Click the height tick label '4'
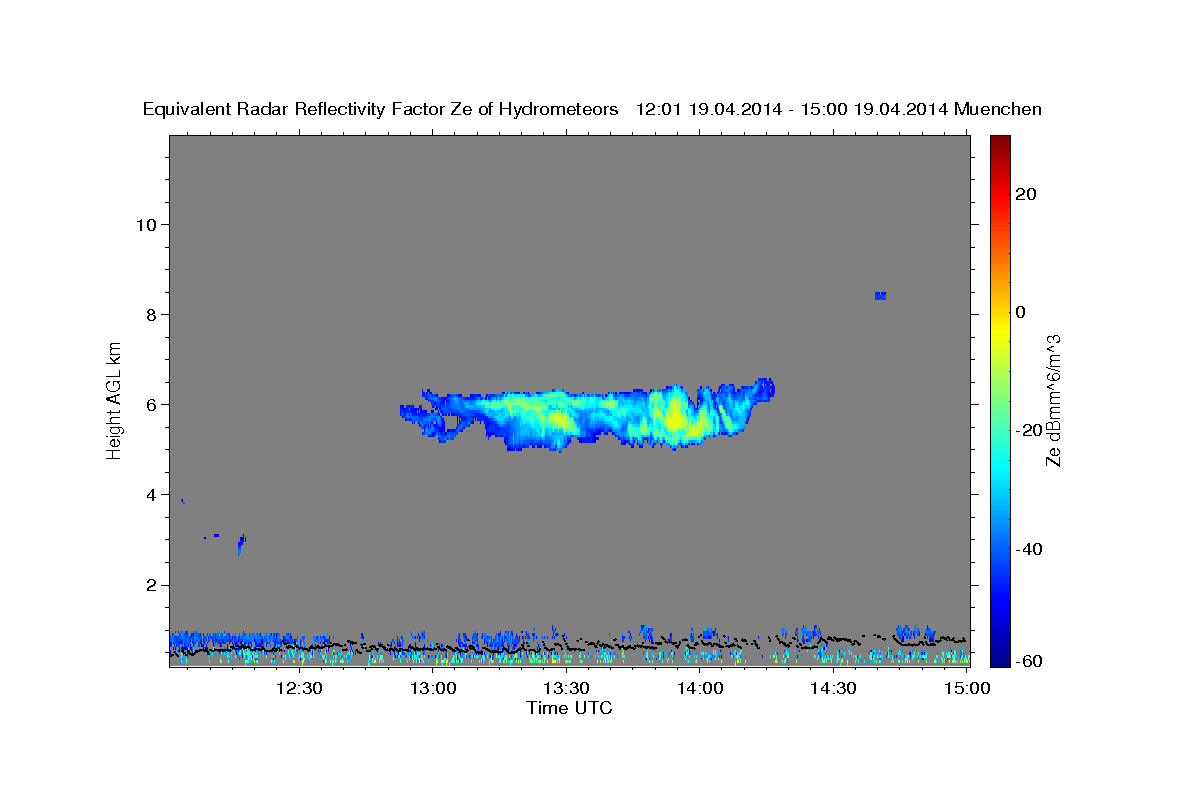 151,494
